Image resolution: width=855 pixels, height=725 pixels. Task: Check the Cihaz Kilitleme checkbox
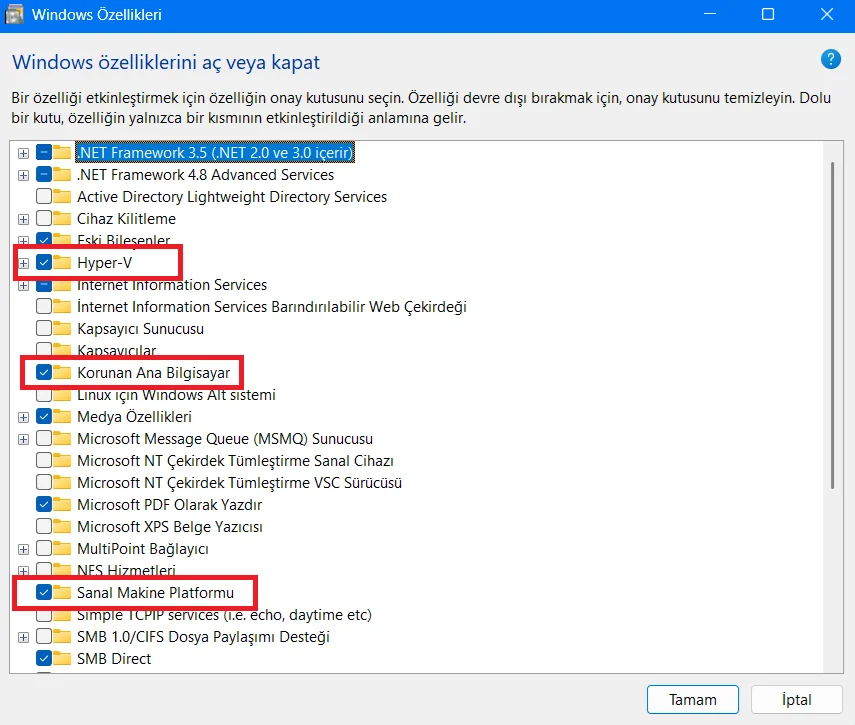[44, 219]
